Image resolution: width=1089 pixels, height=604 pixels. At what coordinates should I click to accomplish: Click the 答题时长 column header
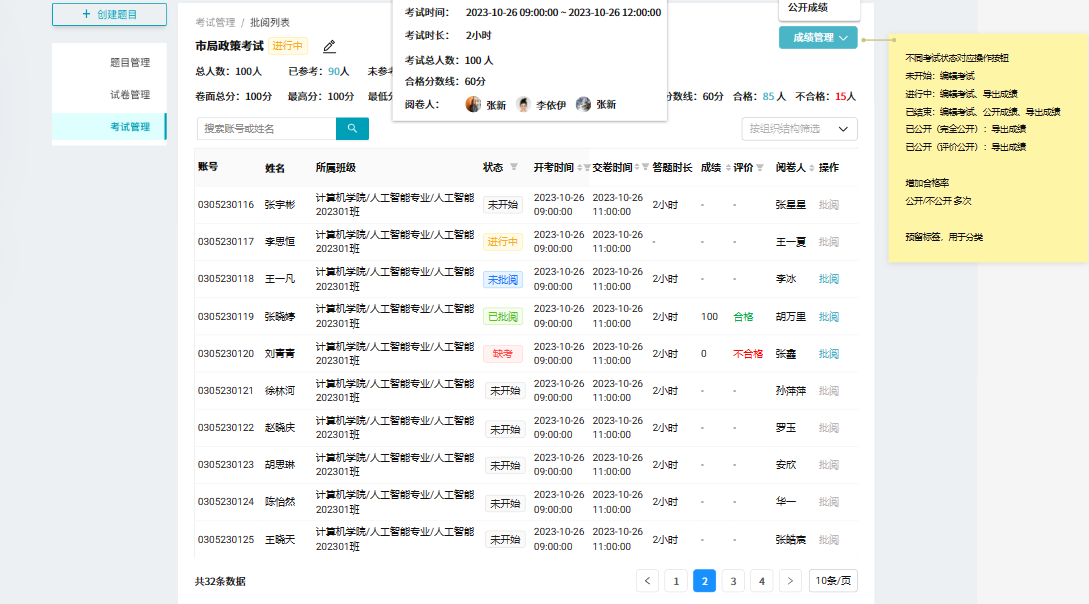pyautogui.click(x=672, y=168)
